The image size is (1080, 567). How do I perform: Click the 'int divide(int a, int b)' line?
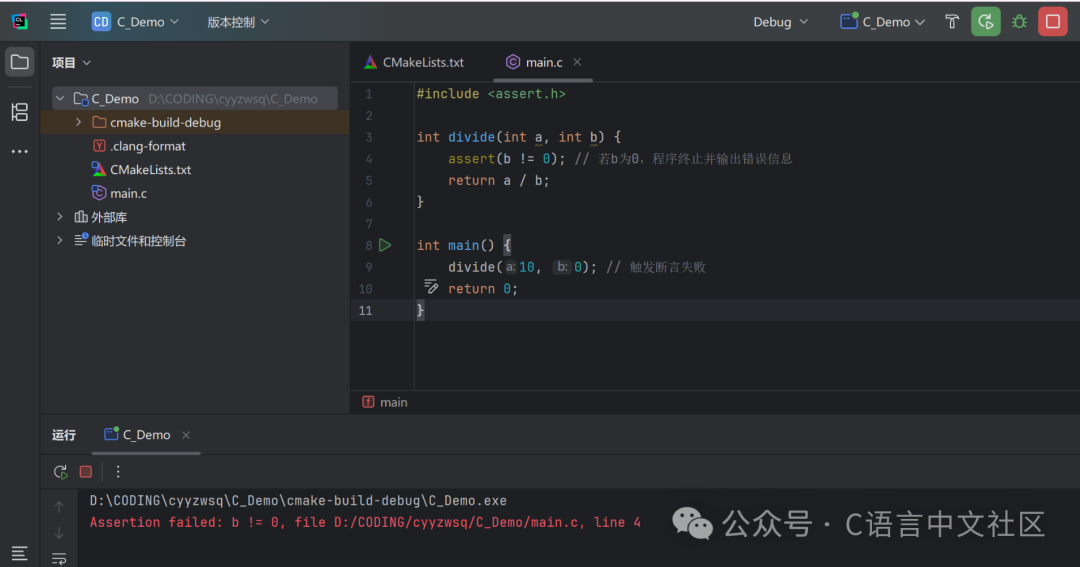tap(519, 137)
